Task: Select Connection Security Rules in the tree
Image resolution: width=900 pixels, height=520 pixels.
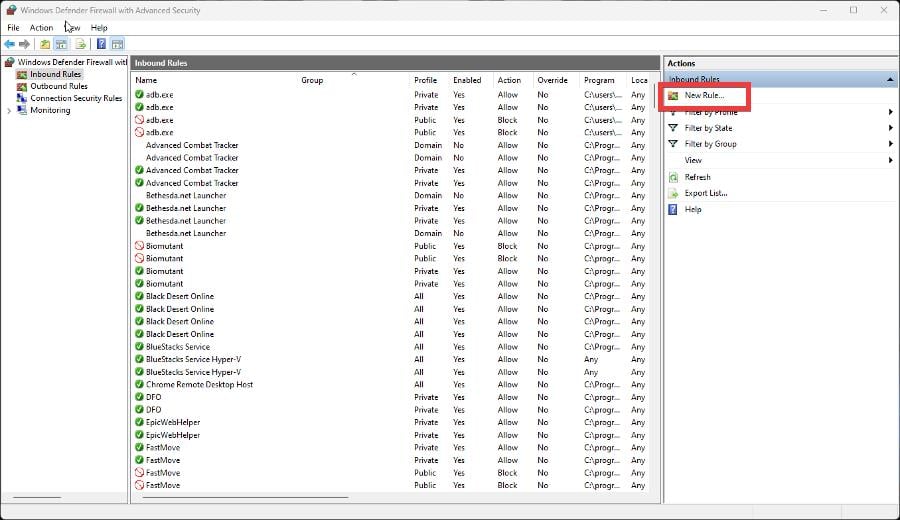Action: 76,98
